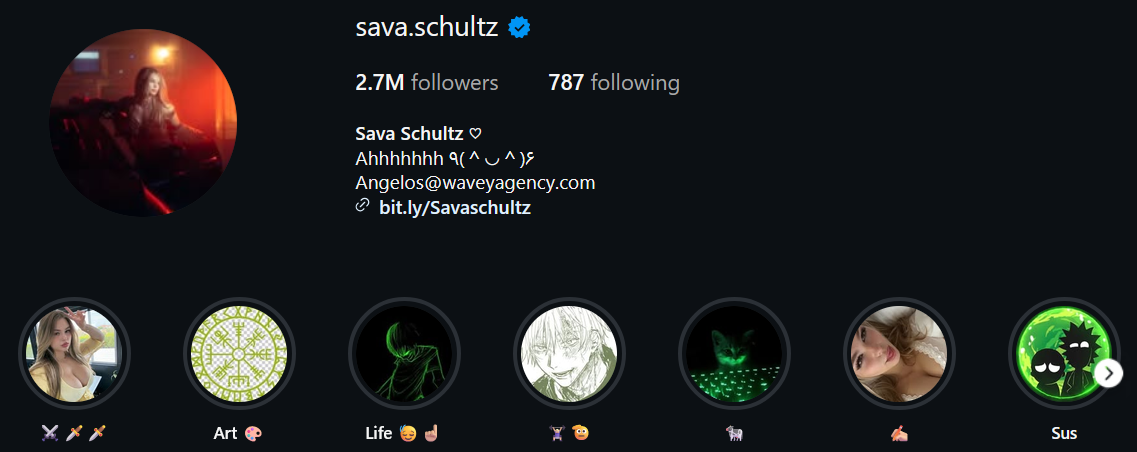View the Life story highlight
Screen dimensions: 1137x452
[x=404, y=353]
